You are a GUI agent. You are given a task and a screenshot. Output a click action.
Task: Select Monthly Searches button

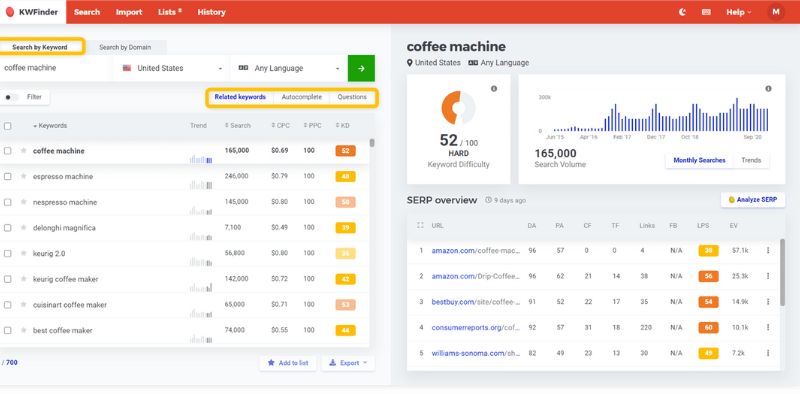(699, 160)
